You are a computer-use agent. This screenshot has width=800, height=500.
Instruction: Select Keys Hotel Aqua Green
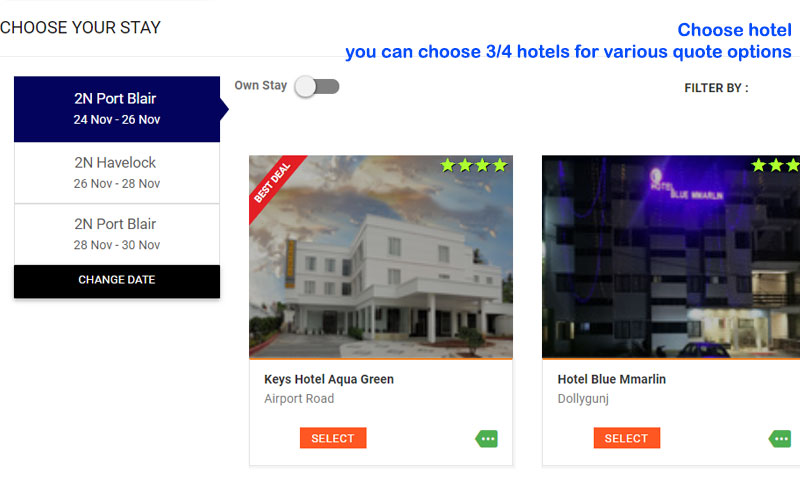333,438
